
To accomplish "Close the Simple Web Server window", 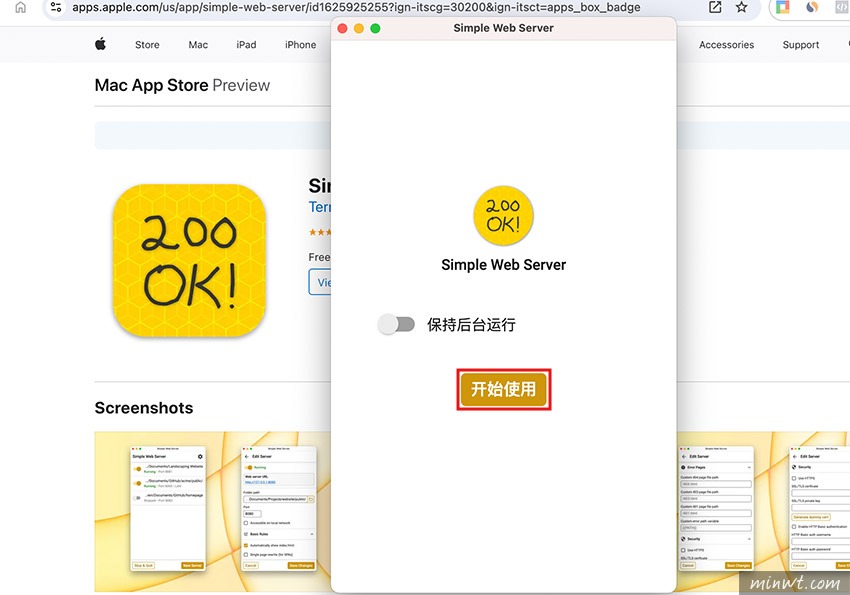I will [x=343, y=28].
